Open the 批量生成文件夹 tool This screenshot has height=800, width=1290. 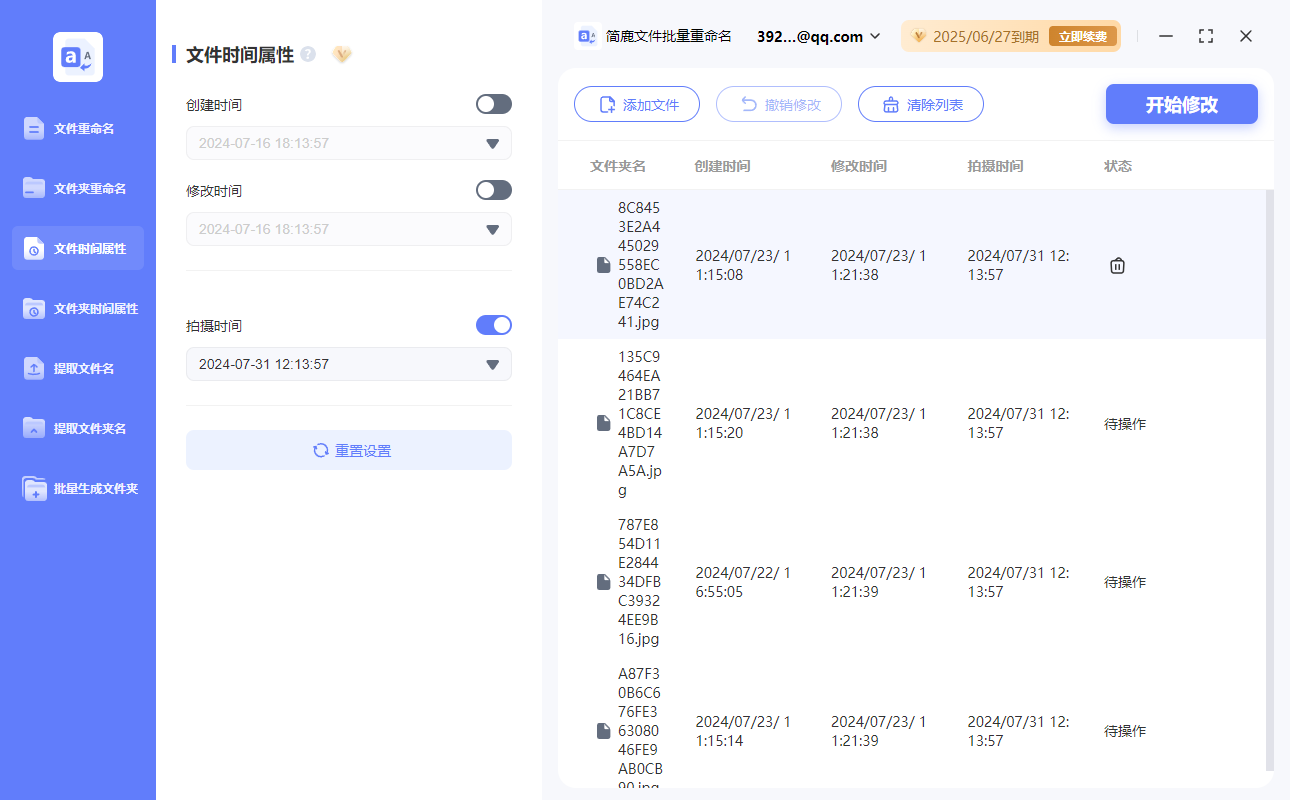77,488
